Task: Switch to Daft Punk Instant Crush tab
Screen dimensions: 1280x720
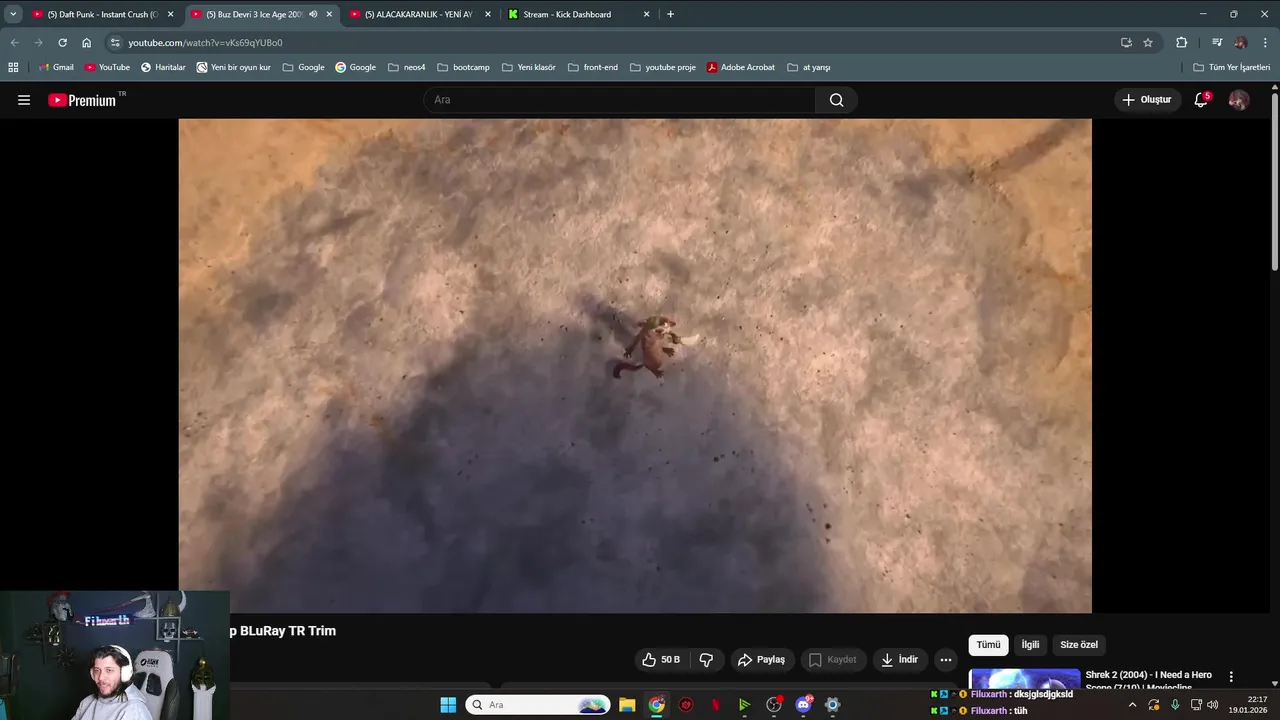Action: [103, 14]
